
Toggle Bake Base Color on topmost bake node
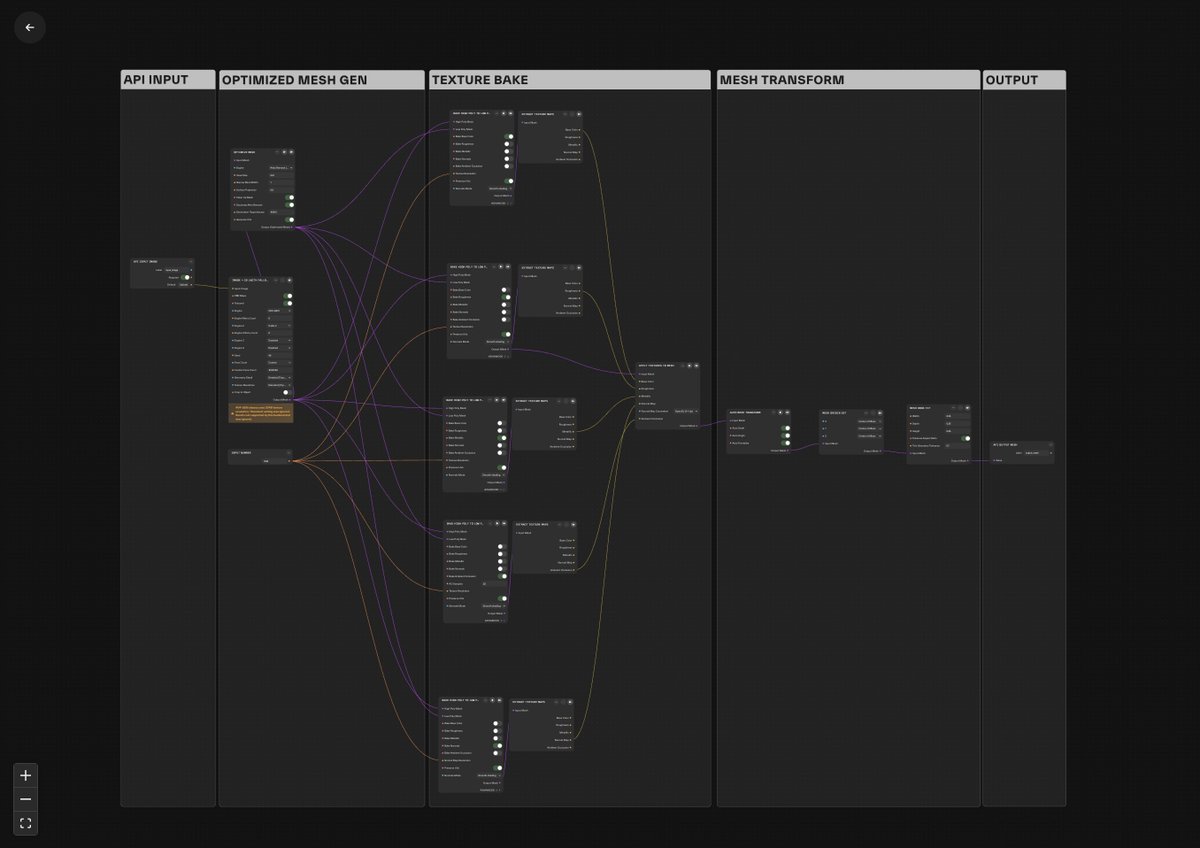tap(508, 136)
